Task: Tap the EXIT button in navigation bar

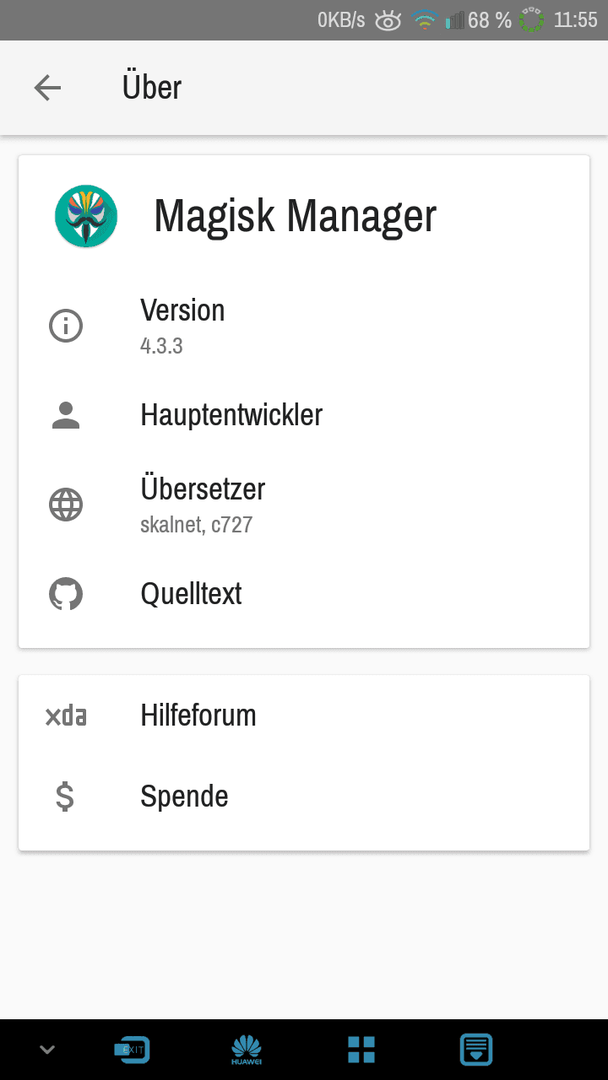Action: coord(132,1050)
